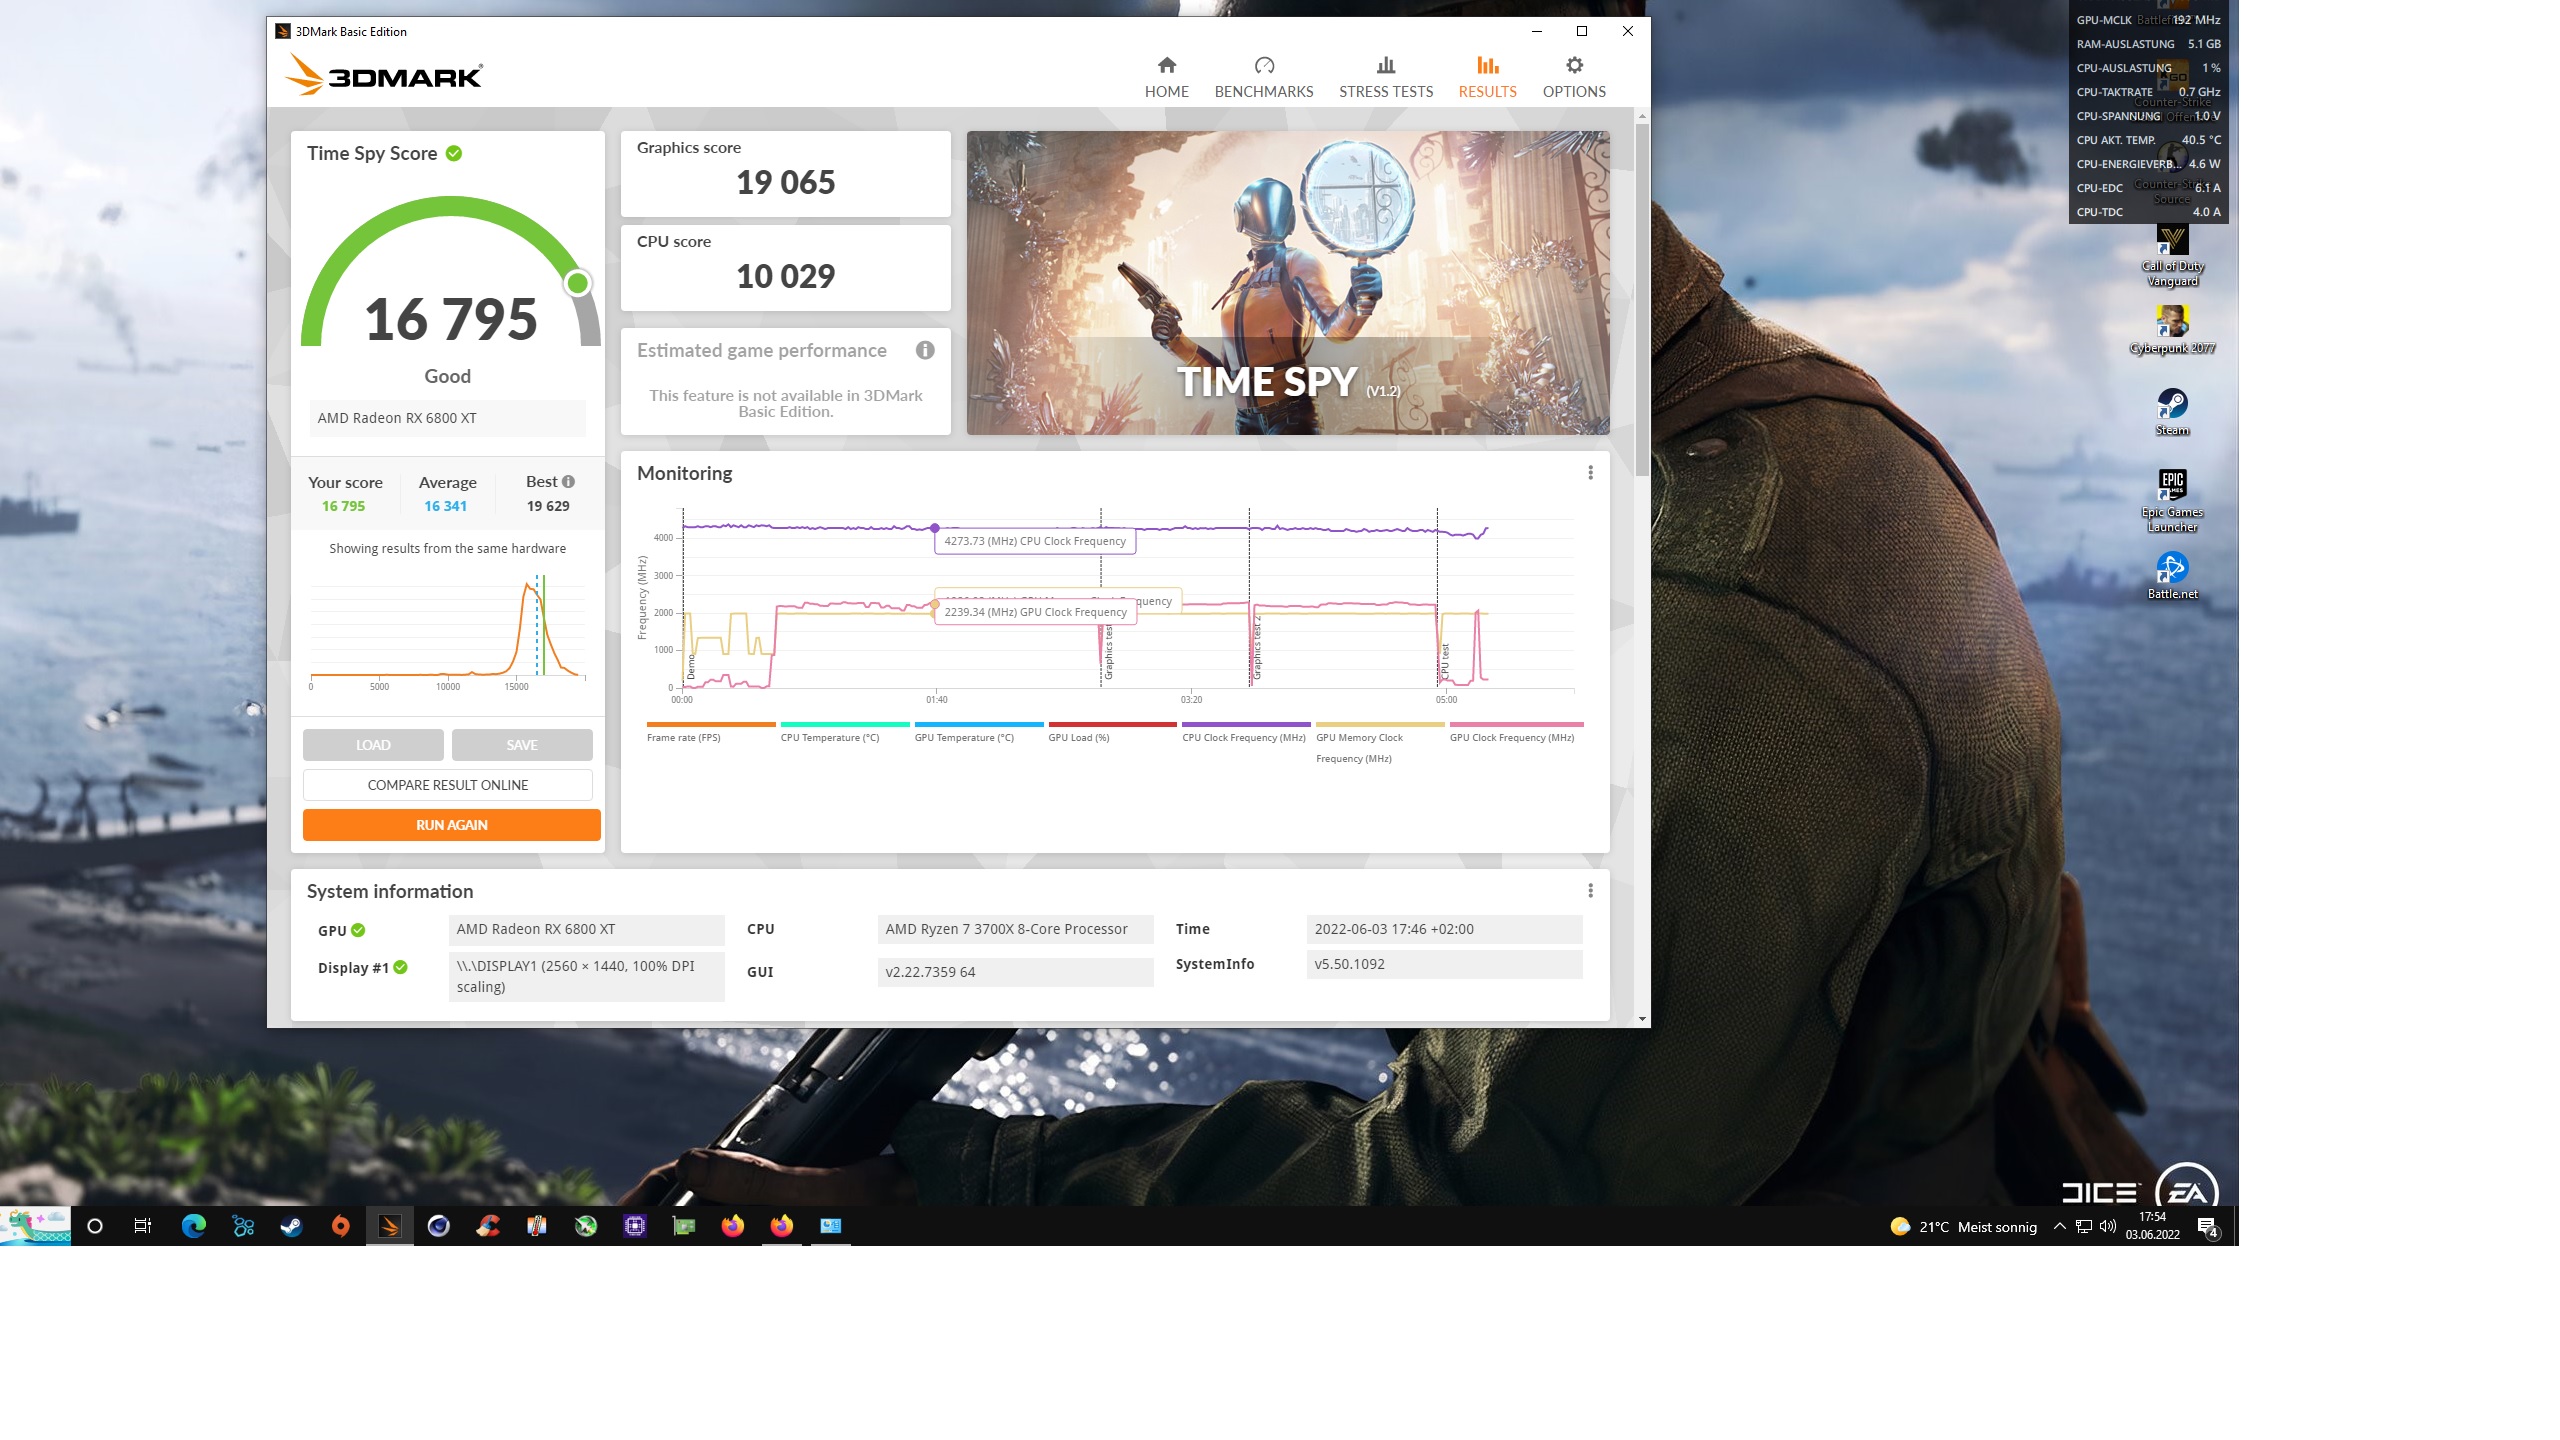Toggle CPU Clock Frequency chart series
2560x1440 pixels.
coord(1243,738)
